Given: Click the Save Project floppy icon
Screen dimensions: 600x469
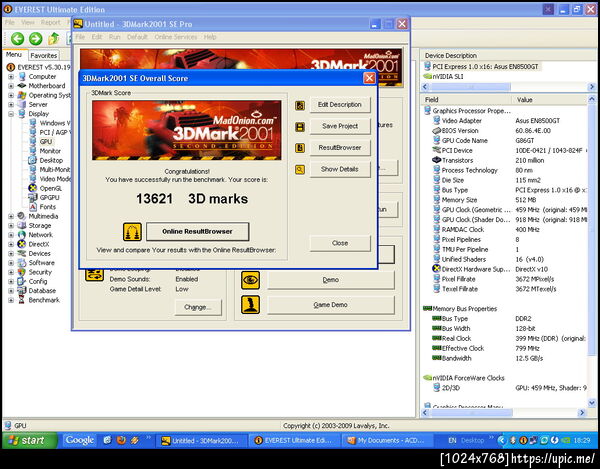Looking at the screenshot, I should coord(300,127).
